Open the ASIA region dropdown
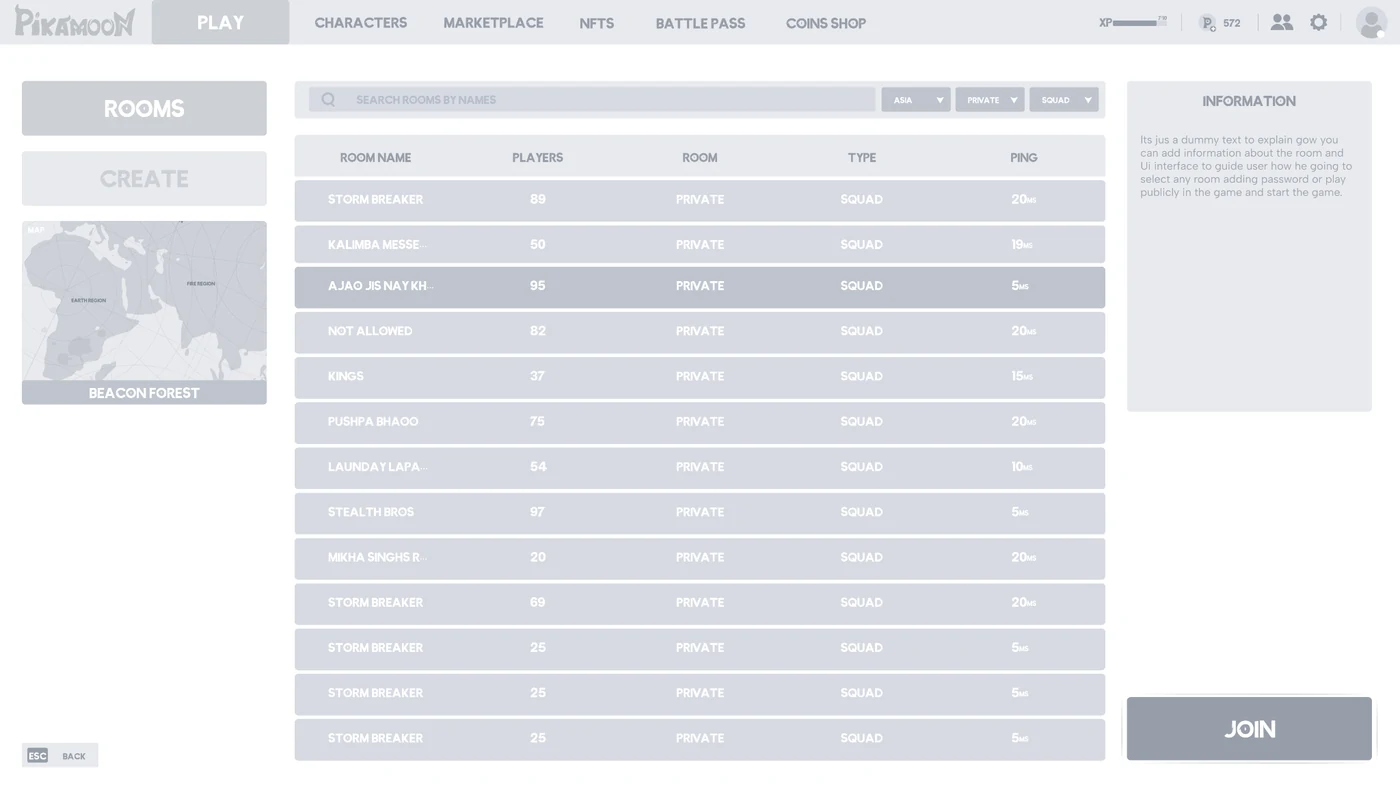 [x=916, y=100]
